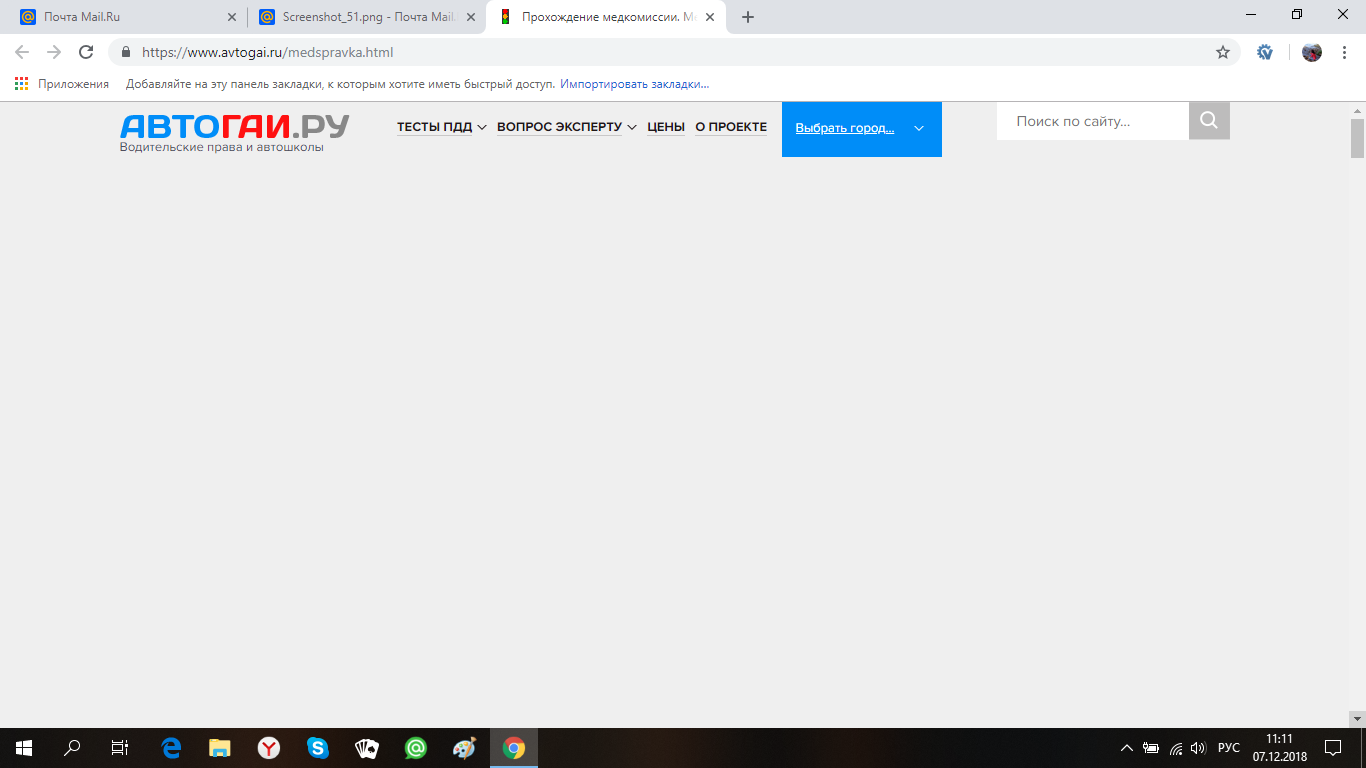The width and height of the screenshot is (1366, 768).
Task: Expand the Вопрос эксперту menu
Action: [x=566, y=127]
